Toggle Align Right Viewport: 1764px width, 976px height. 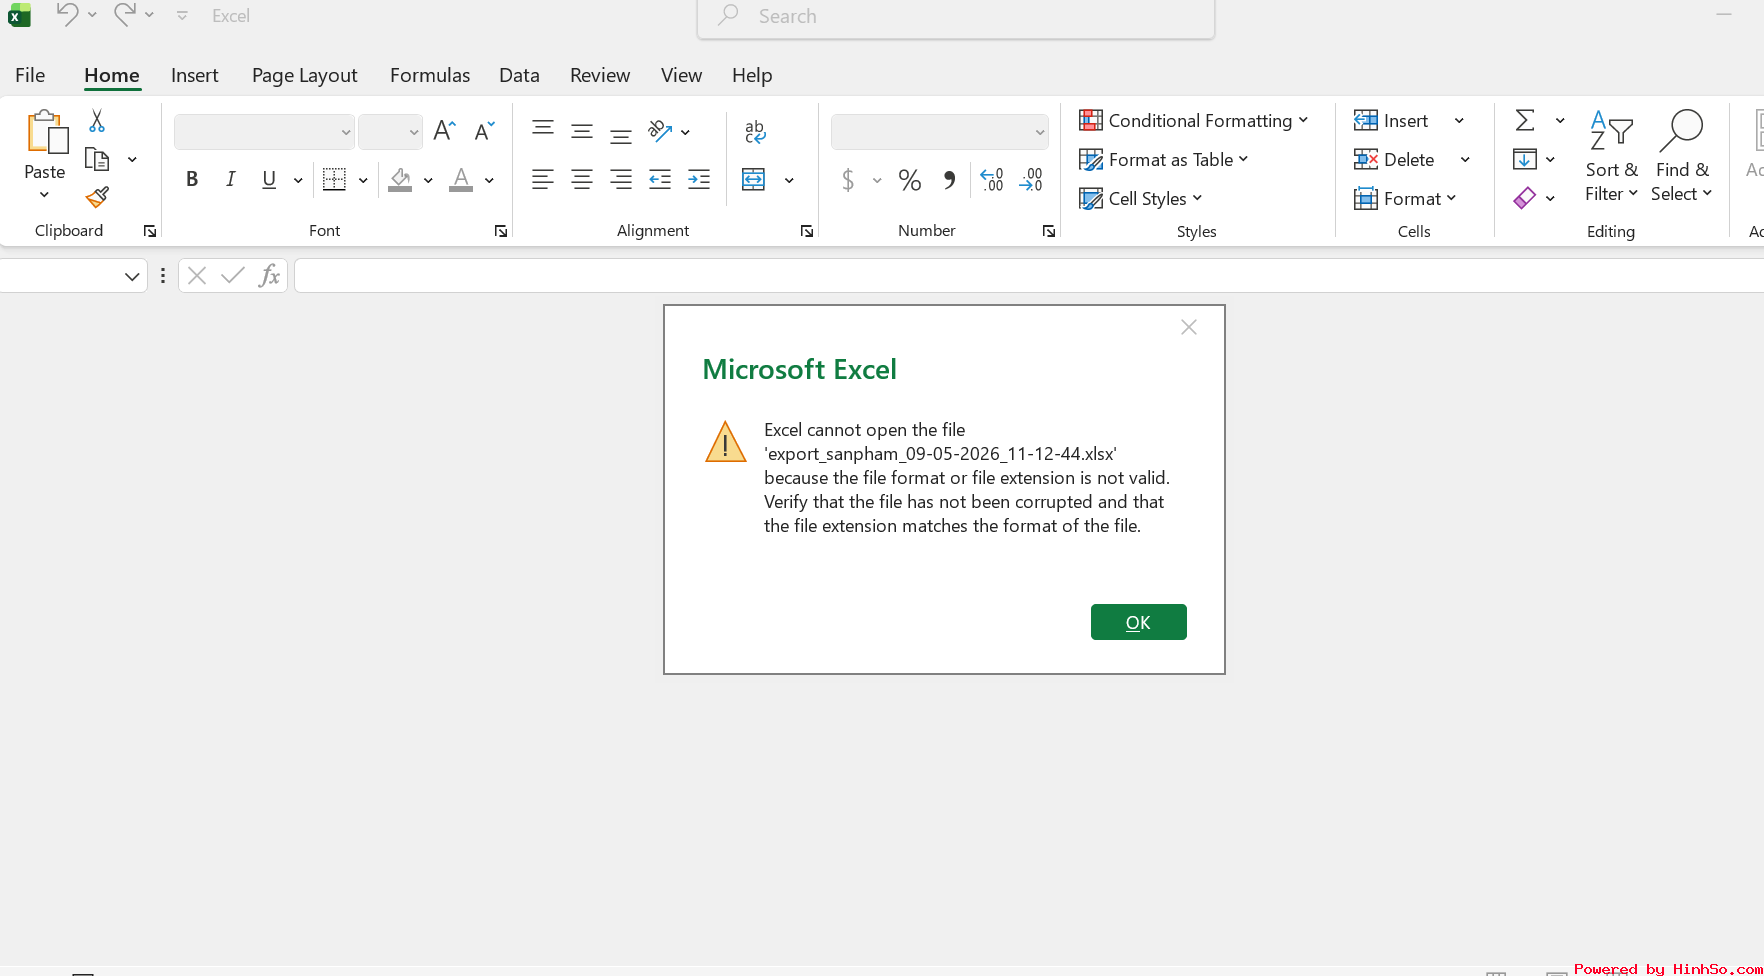[x=621, y=180]
